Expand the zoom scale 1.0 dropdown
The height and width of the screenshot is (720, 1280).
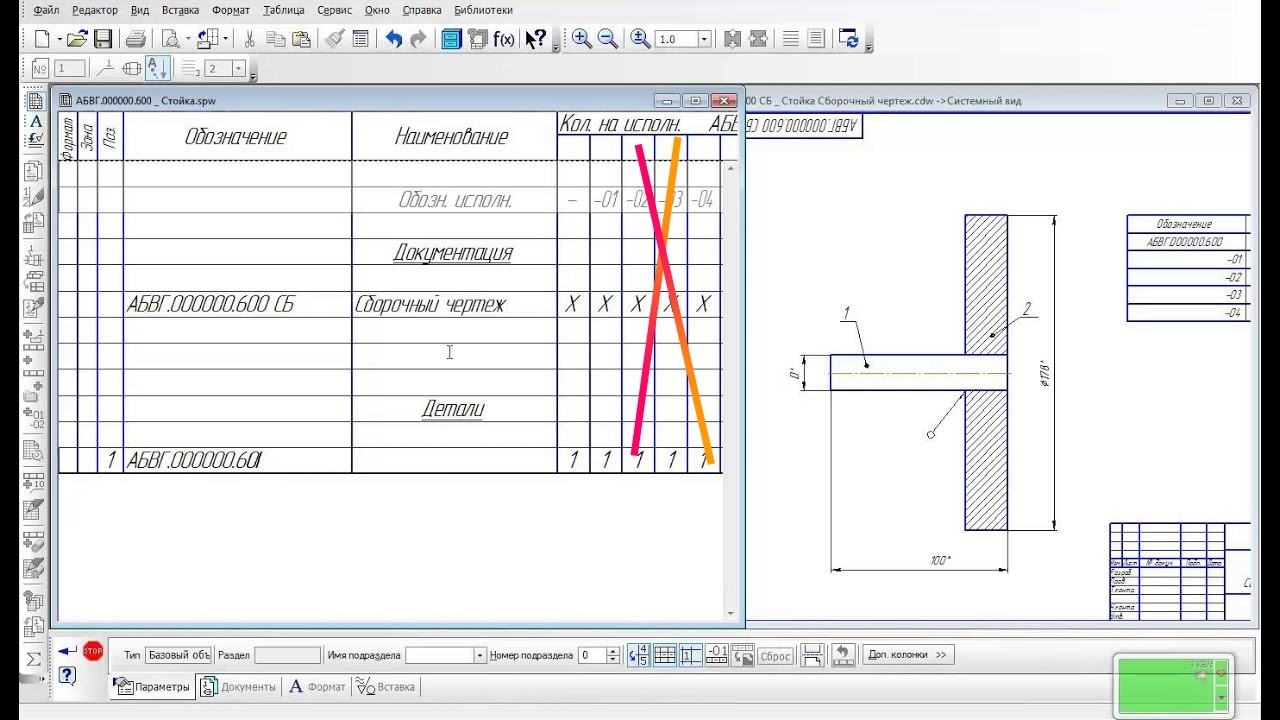point(704,39)
